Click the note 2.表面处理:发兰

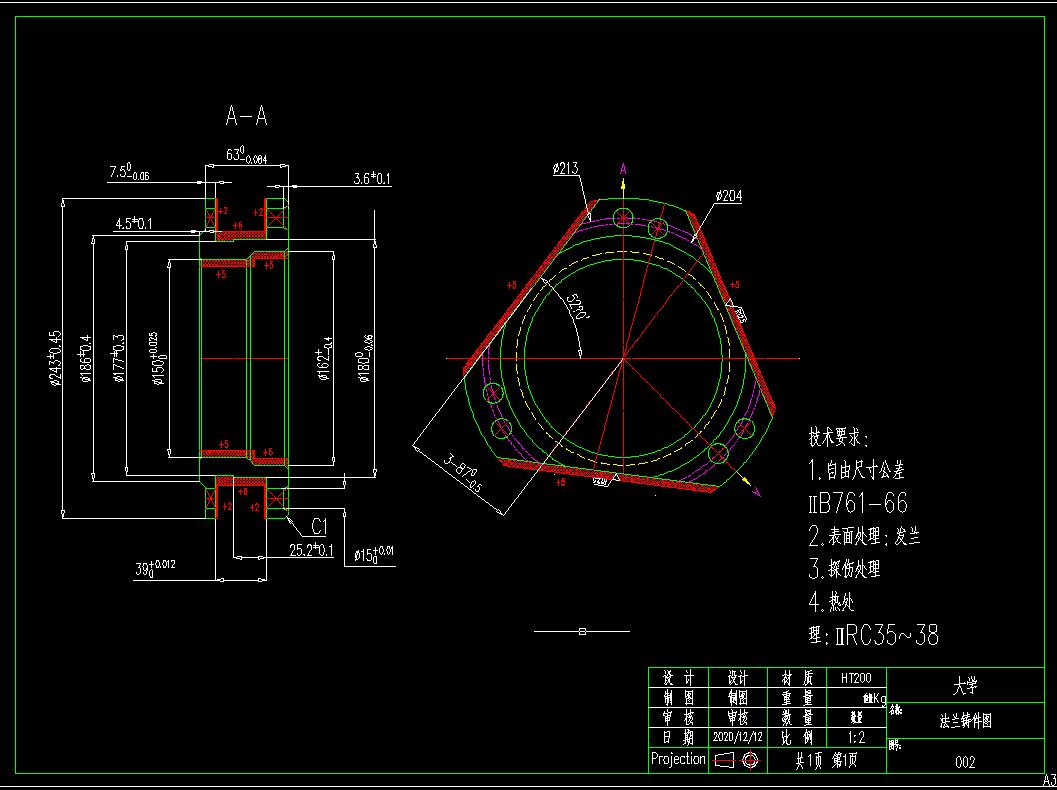click(x=864, y=536)
